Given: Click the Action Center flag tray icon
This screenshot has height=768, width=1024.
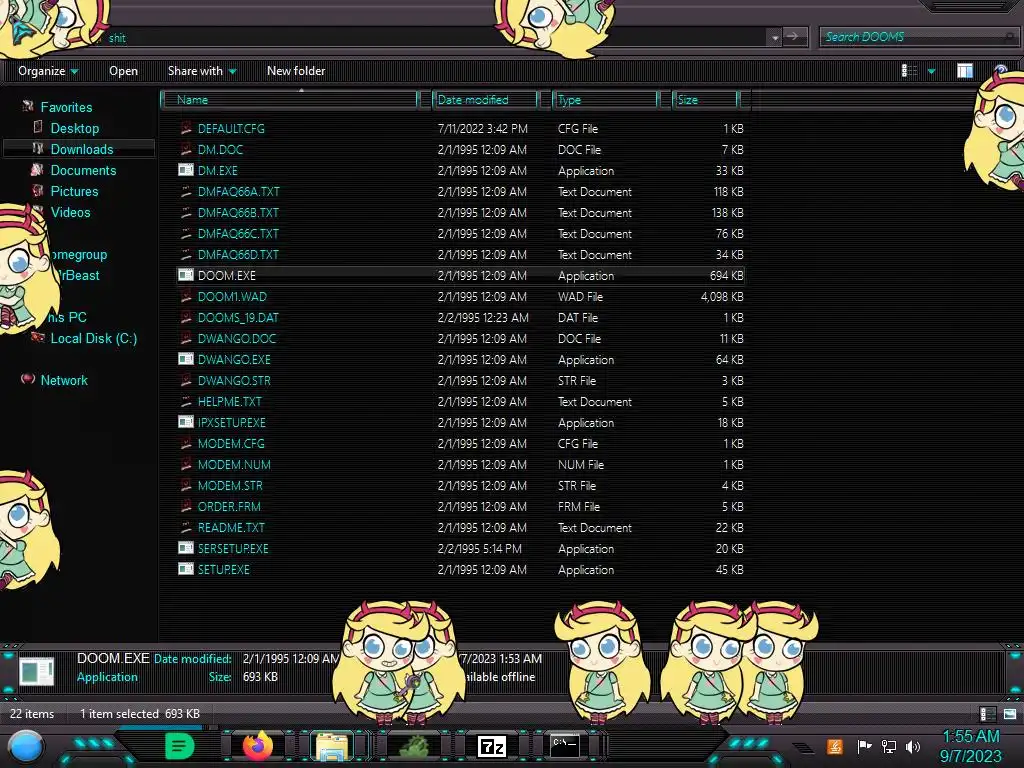Looking at the screenshot, I should coord(864,746).
